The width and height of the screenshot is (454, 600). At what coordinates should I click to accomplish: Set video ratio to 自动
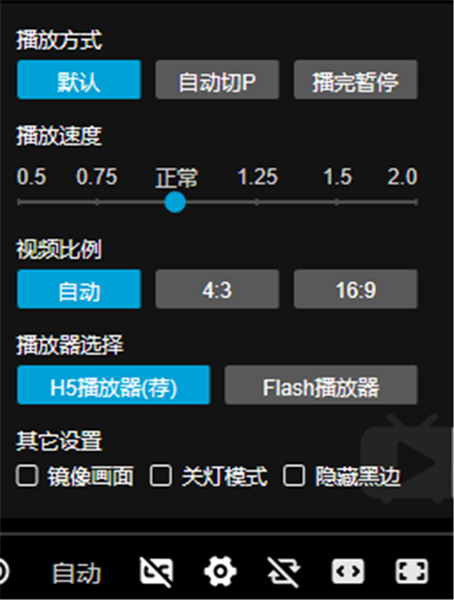coord(79,289)
